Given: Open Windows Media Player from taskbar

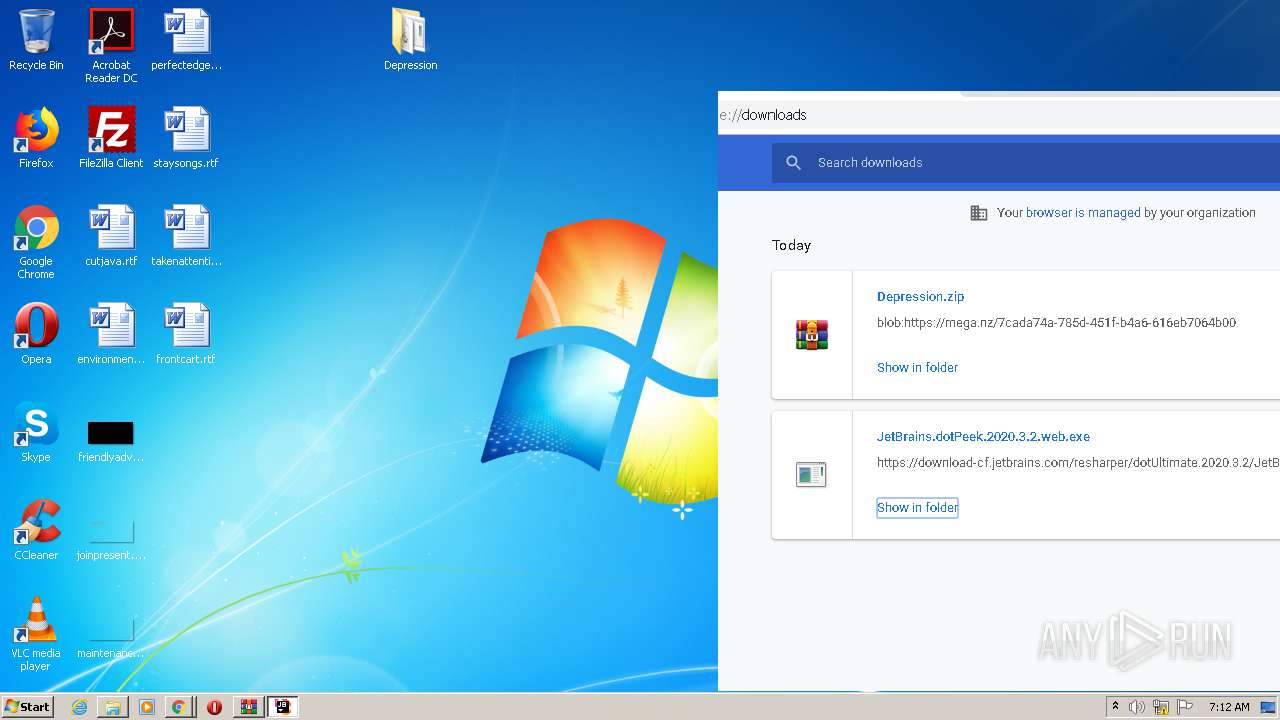Looking at the screenshot, I should coord(147,707).
